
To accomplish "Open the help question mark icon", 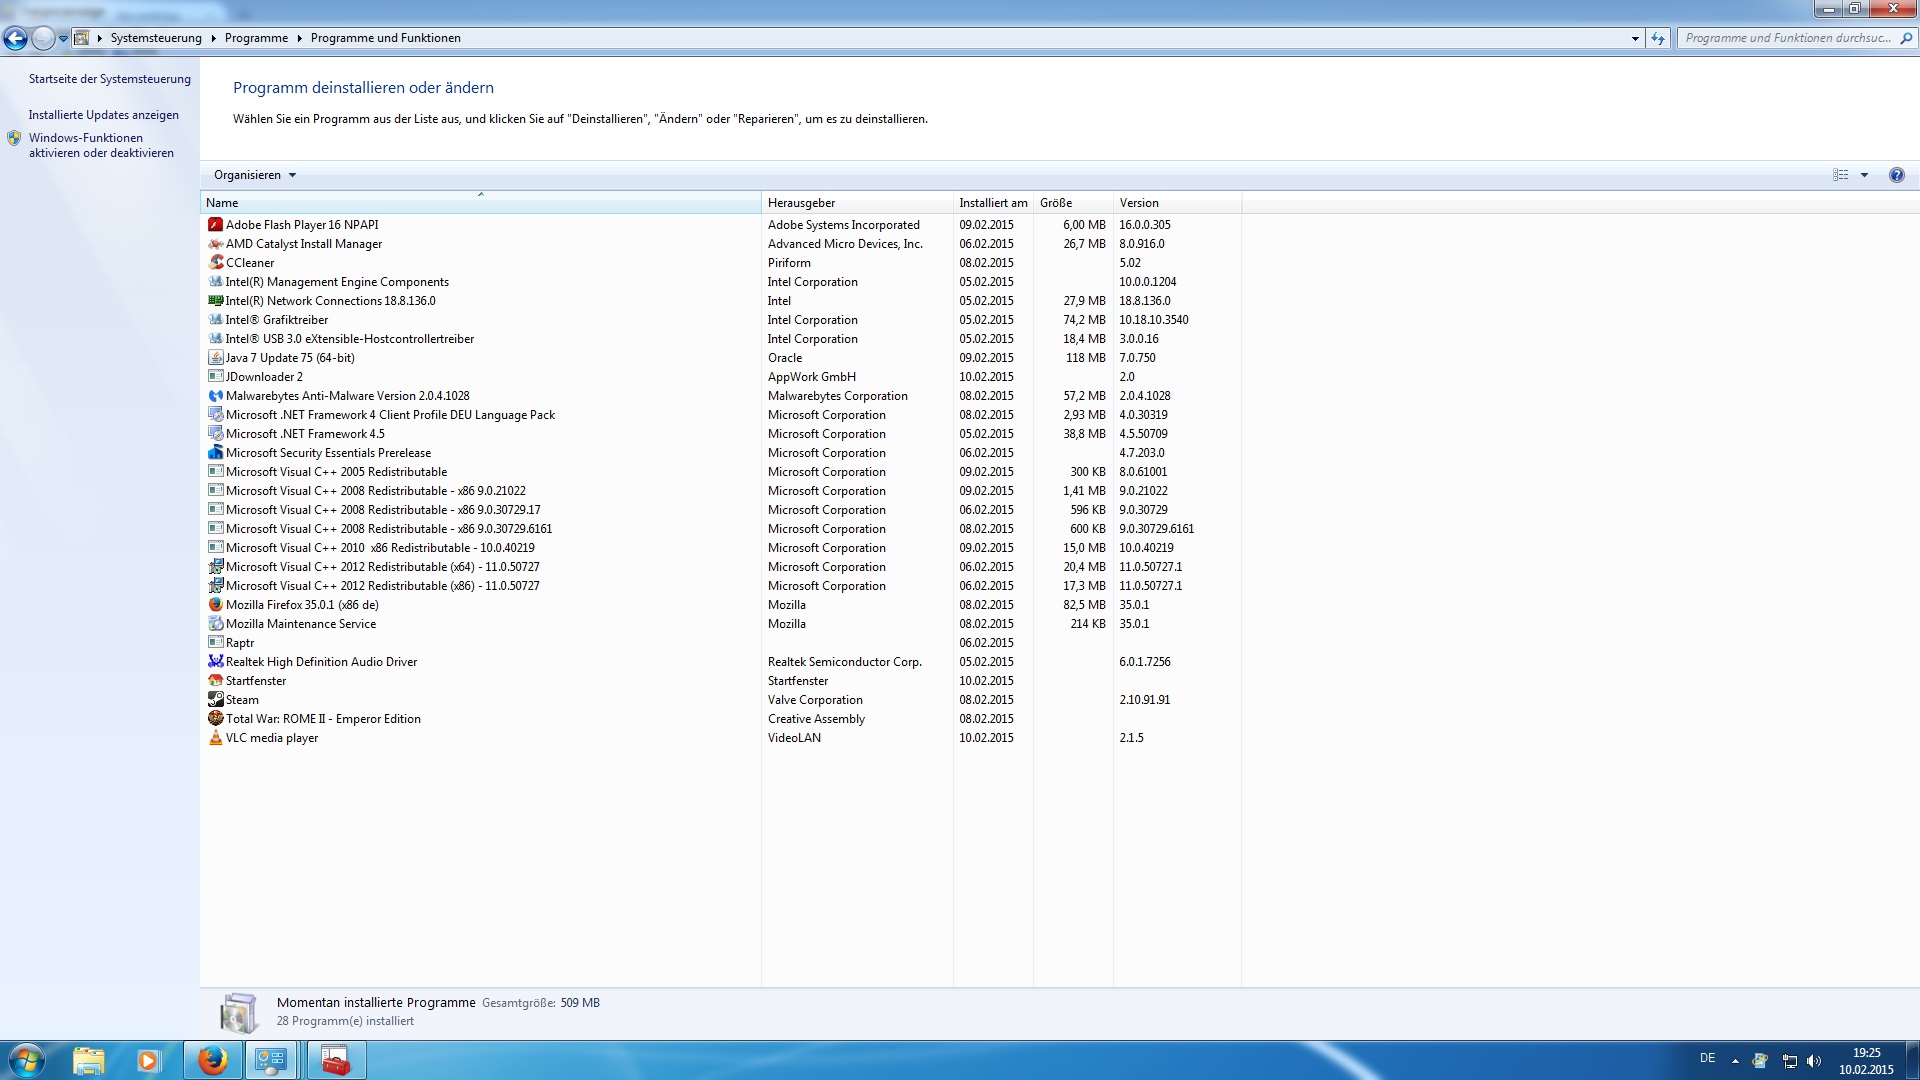I will click(x=1896, y=175).
